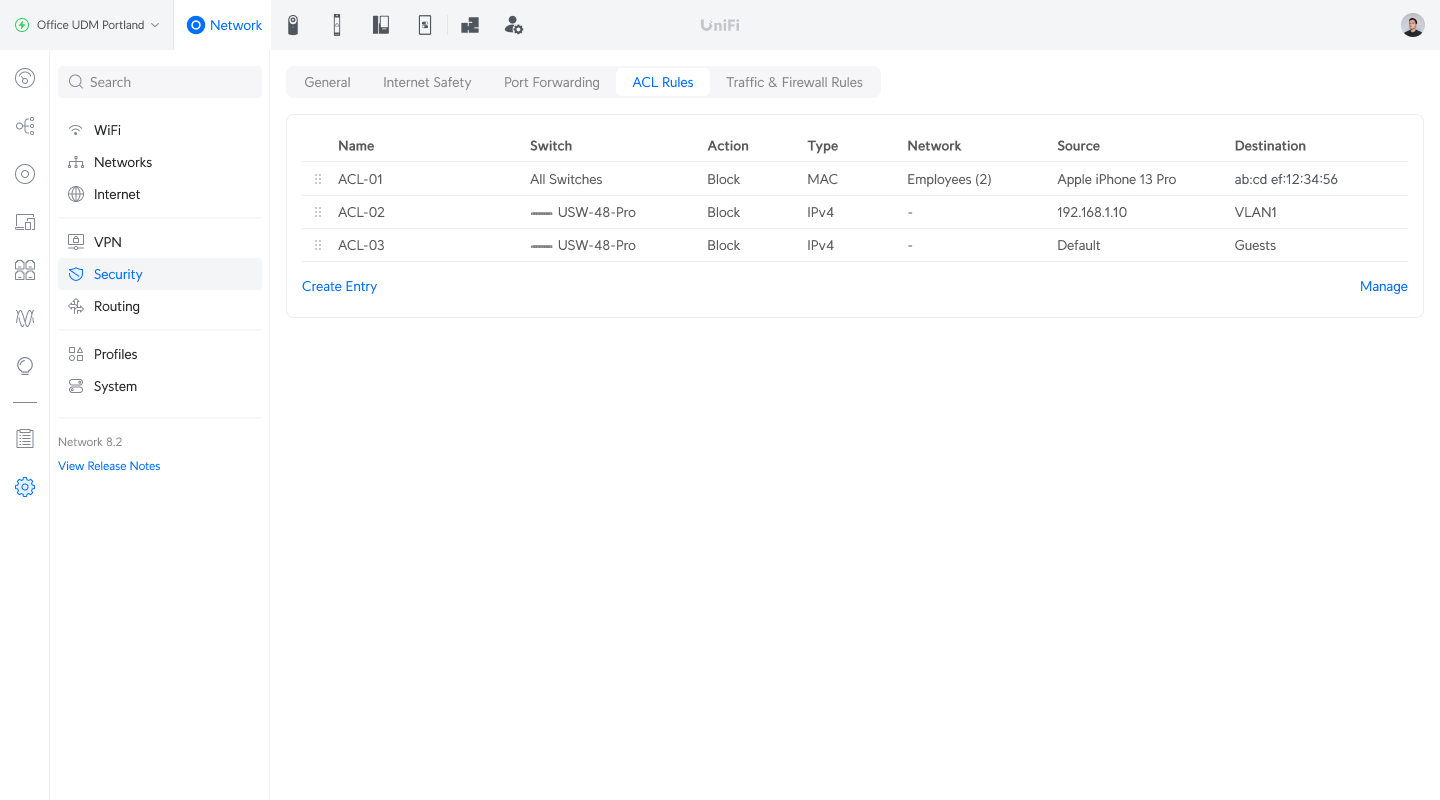Click the user admin gear icon

click(x=513, y=25)
